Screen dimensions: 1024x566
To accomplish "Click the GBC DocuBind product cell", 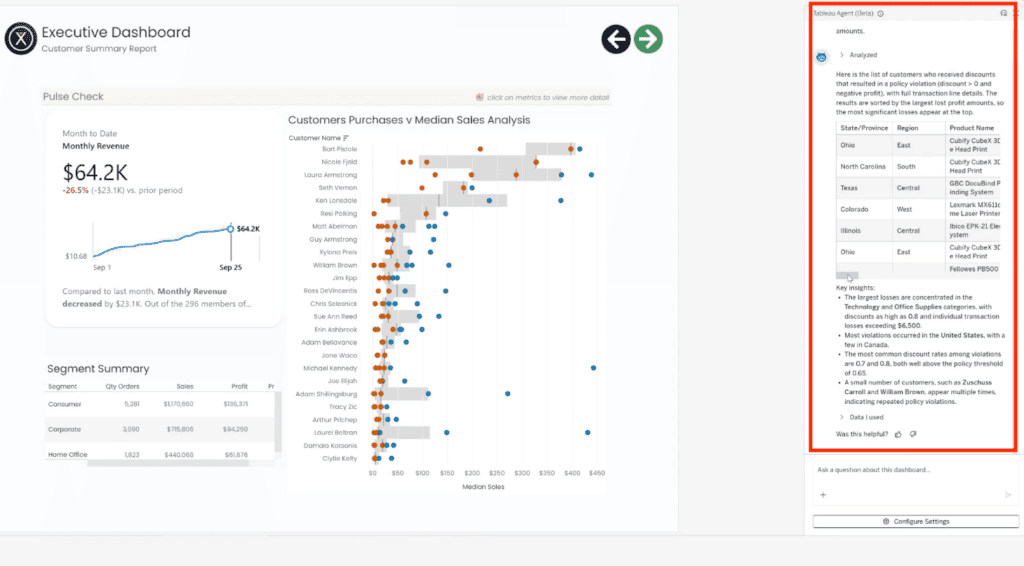I will click(x=973, y=188).
